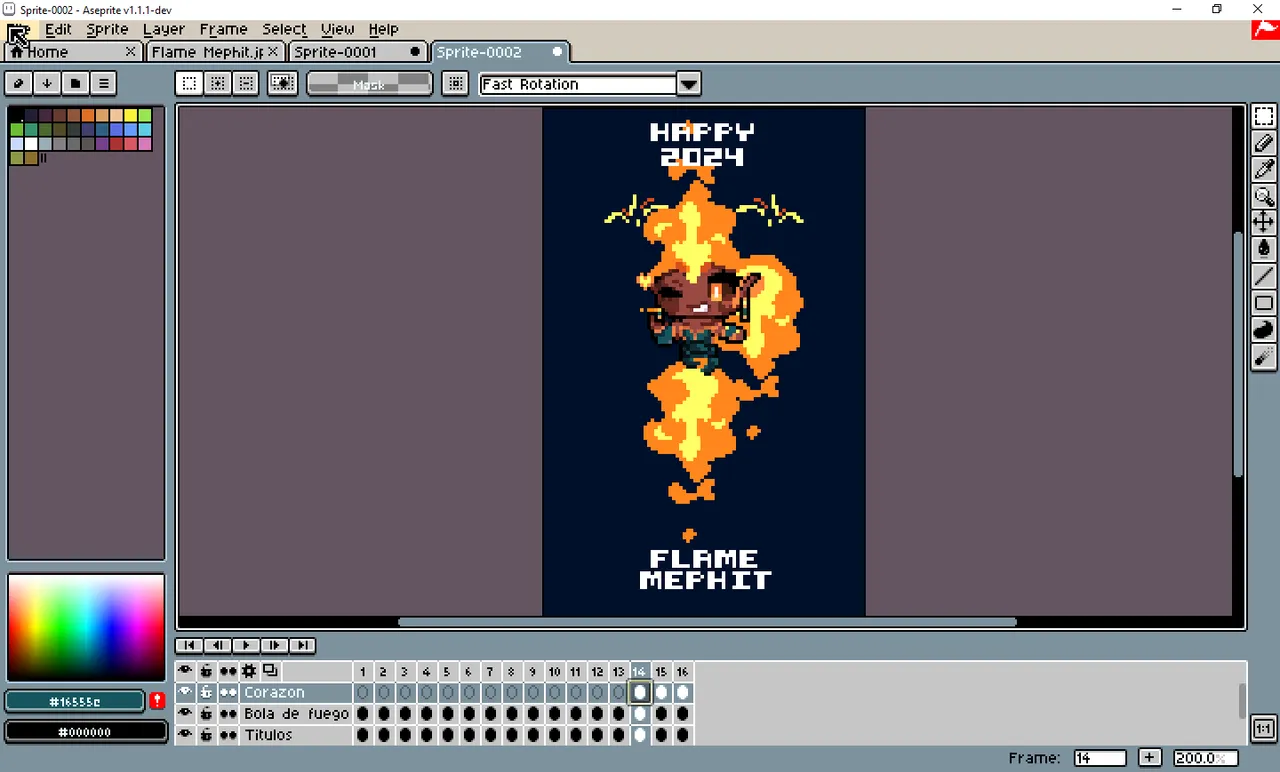This screenshot has height=772, width=1280.
Task: Click the plus button next to Frame field
Action: [x=1150, y=758]
